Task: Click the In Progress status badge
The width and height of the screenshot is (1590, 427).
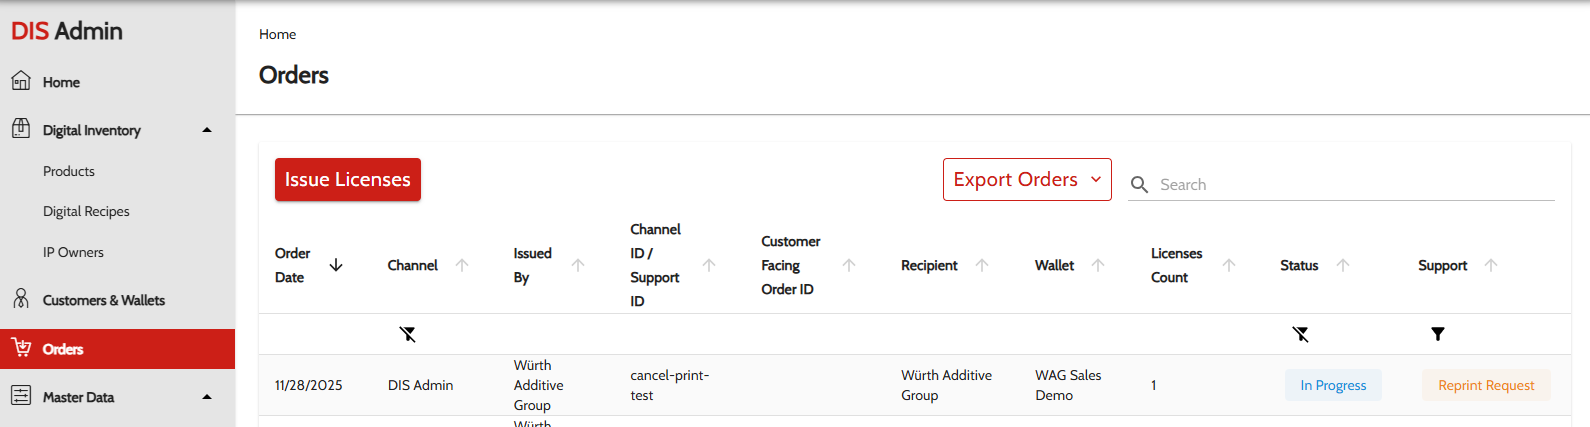Action: [x=1332, y=385]
